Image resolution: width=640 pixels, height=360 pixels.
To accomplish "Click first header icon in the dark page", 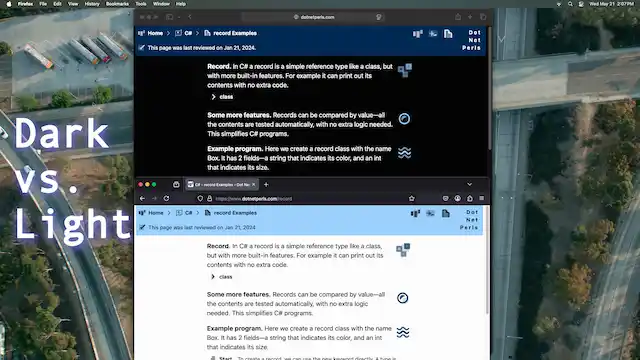I will pyautogui.click(x=418, y=34).
